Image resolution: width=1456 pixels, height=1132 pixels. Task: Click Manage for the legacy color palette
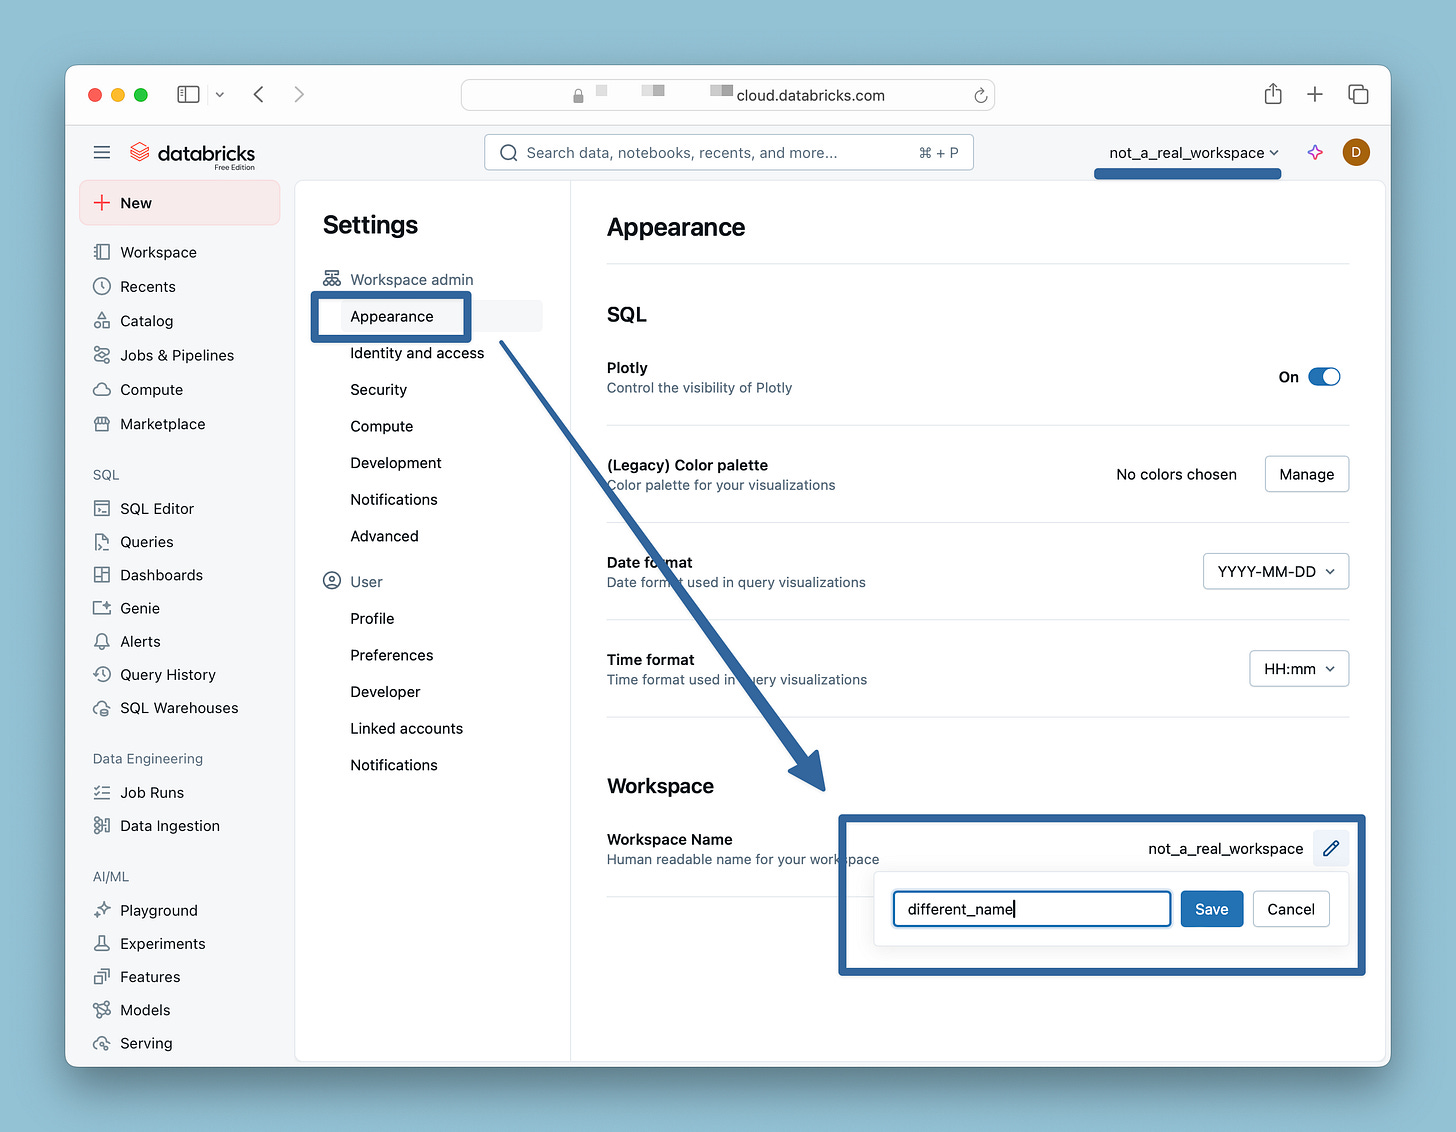(x=1307, y=474)
